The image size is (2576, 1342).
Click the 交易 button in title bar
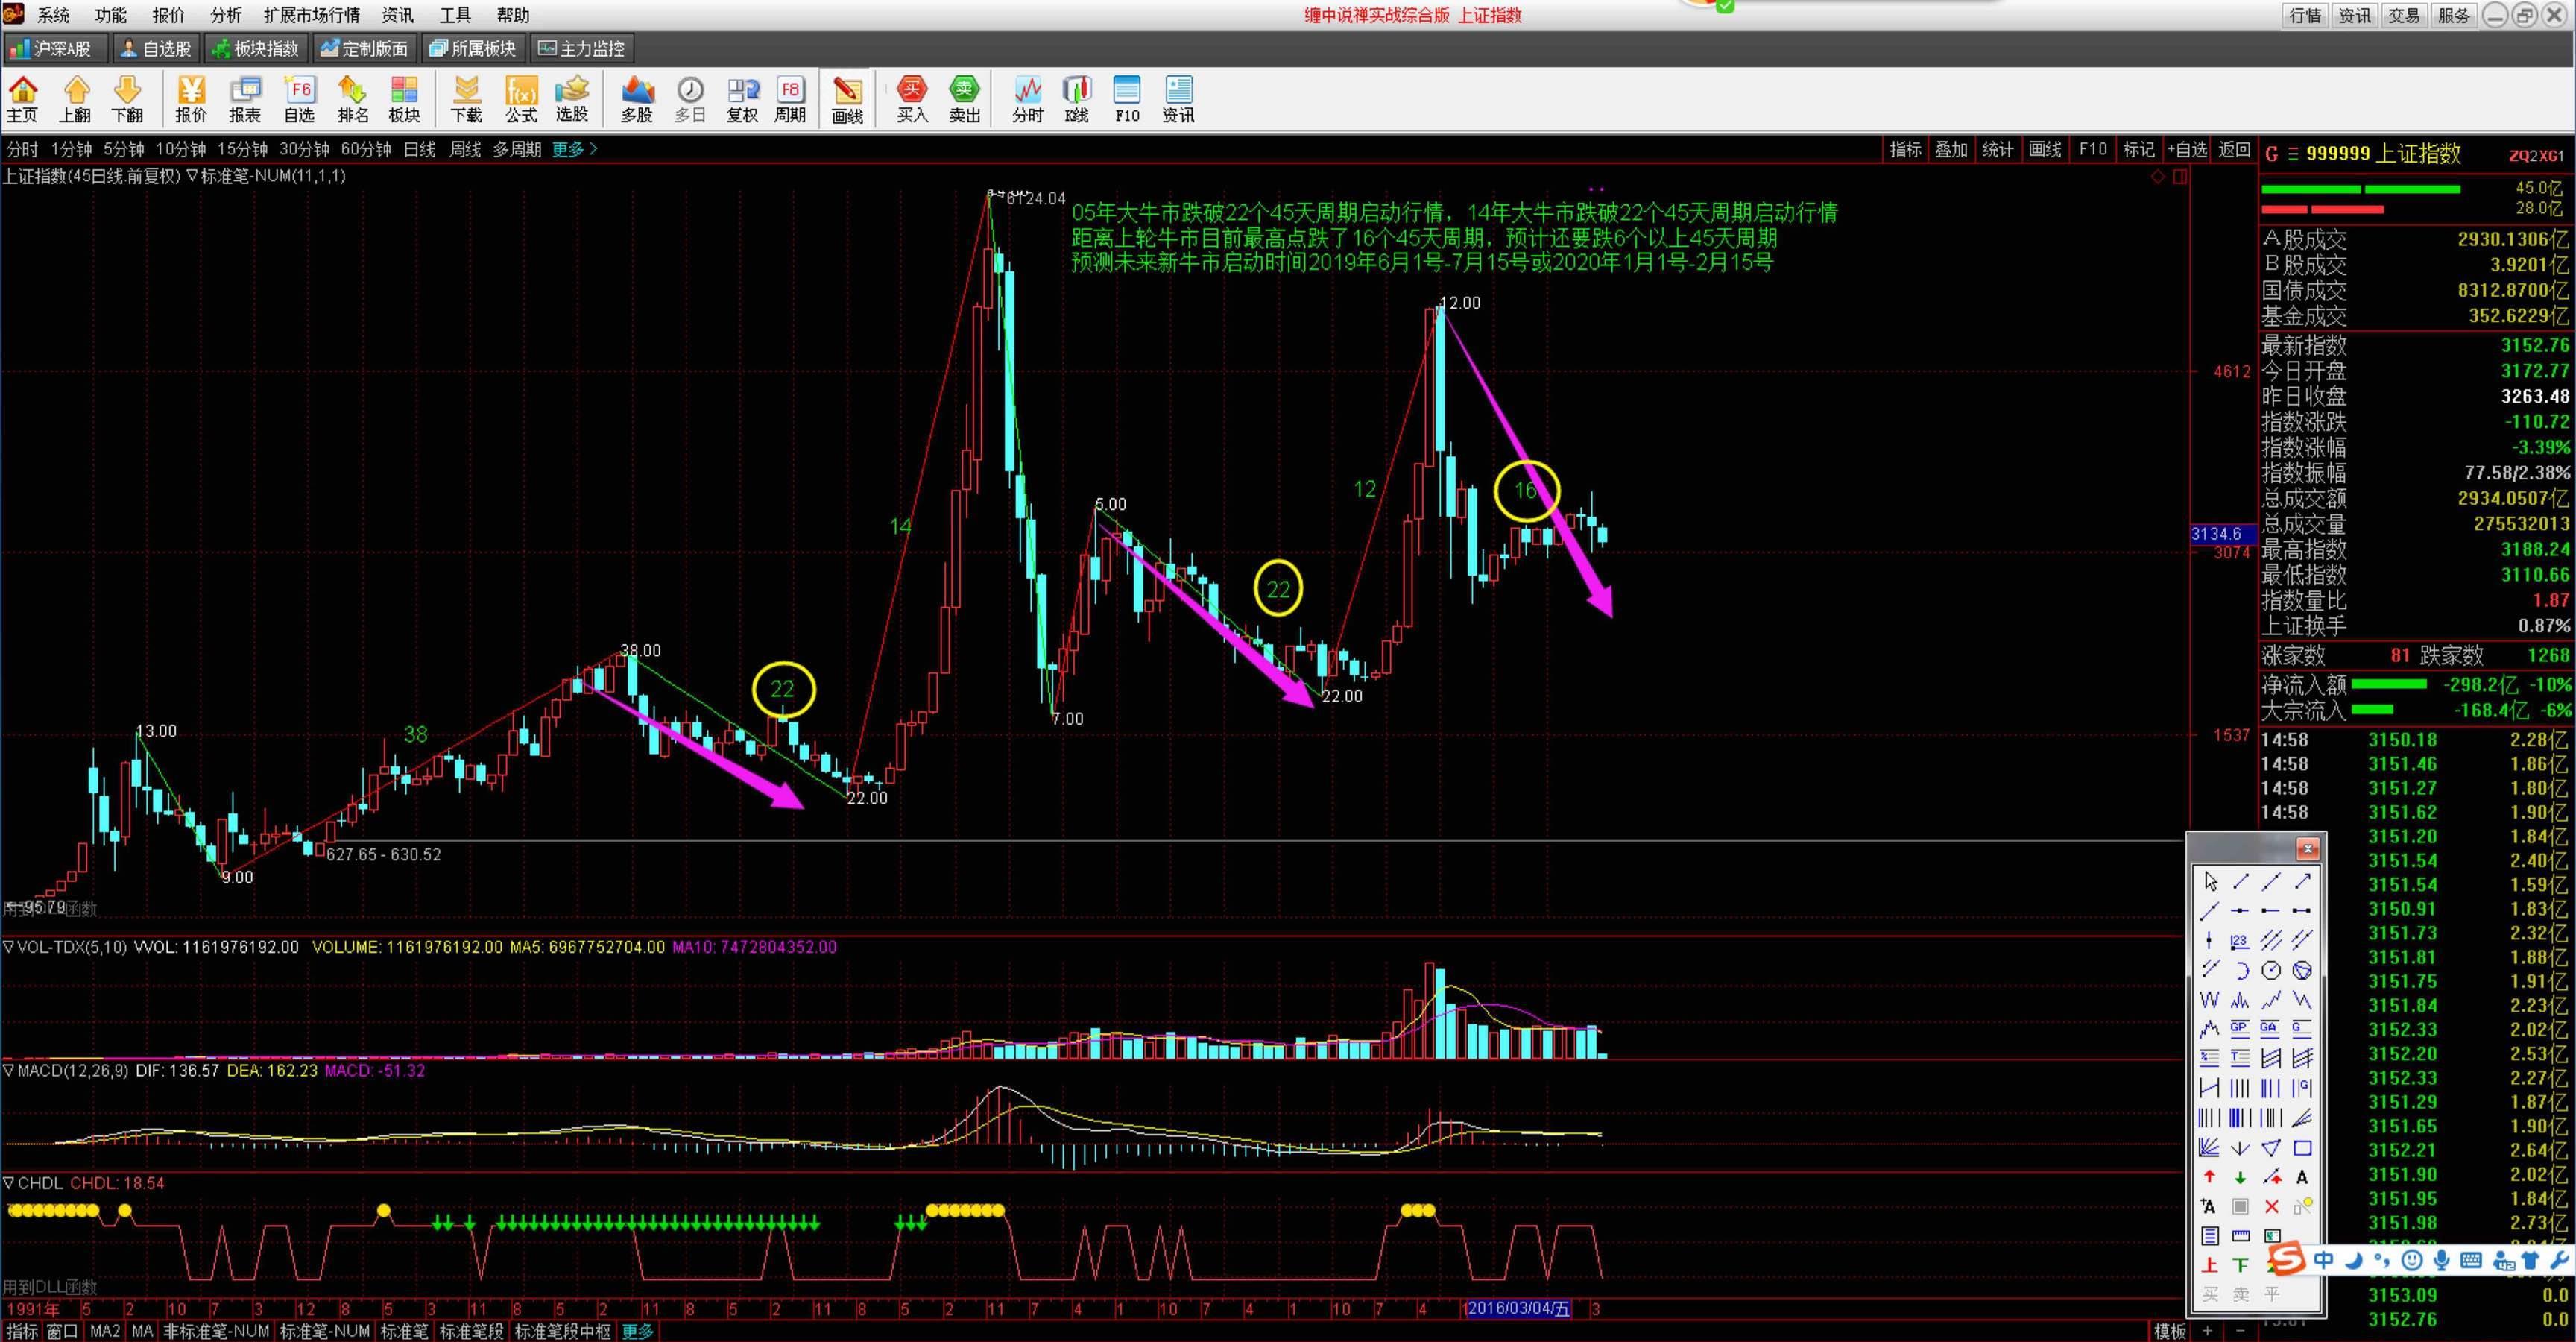tap(2404, 15)
